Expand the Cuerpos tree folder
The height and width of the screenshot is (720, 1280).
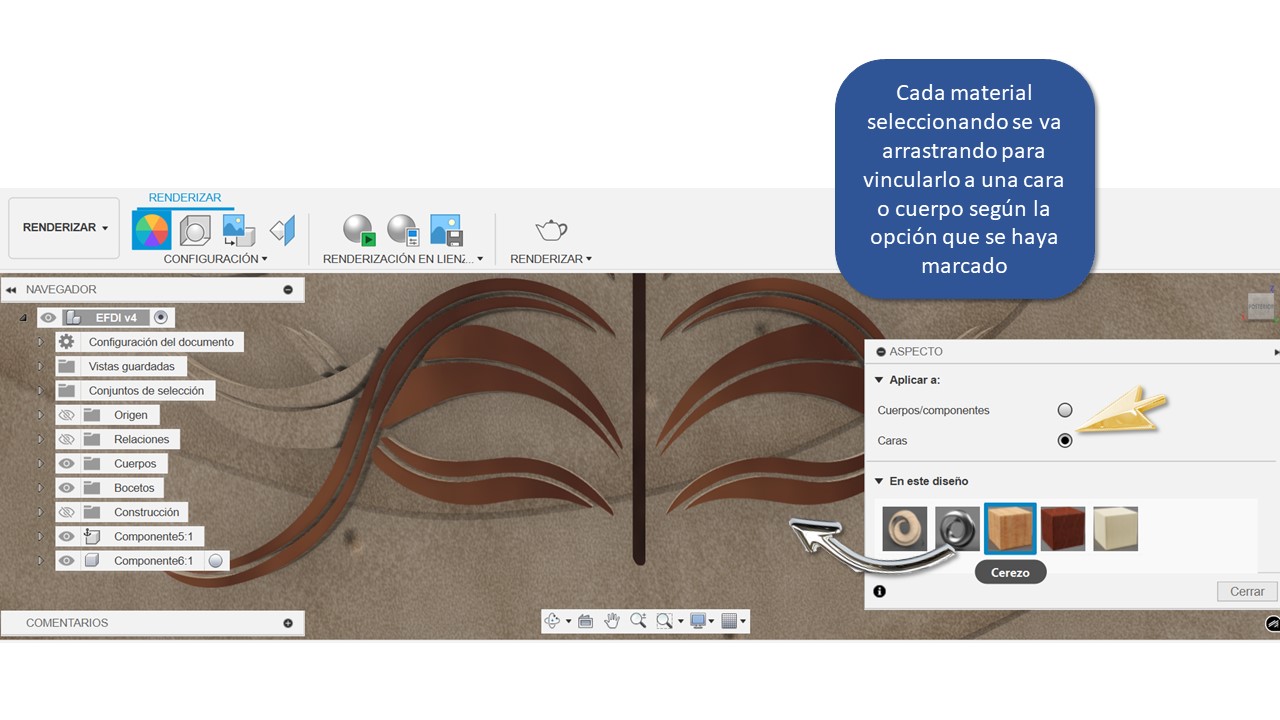(40, 464)
